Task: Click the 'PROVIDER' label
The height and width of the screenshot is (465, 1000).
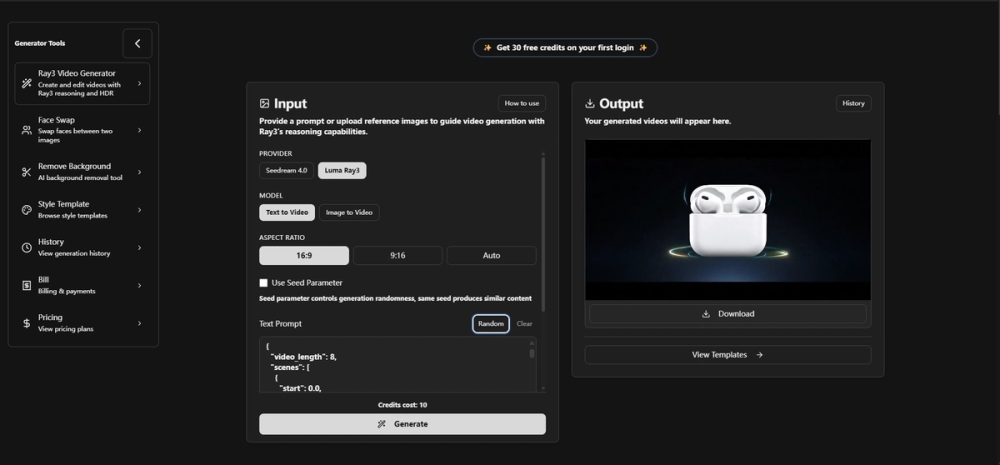Action: pyautogui.click(x=276, y=154)
